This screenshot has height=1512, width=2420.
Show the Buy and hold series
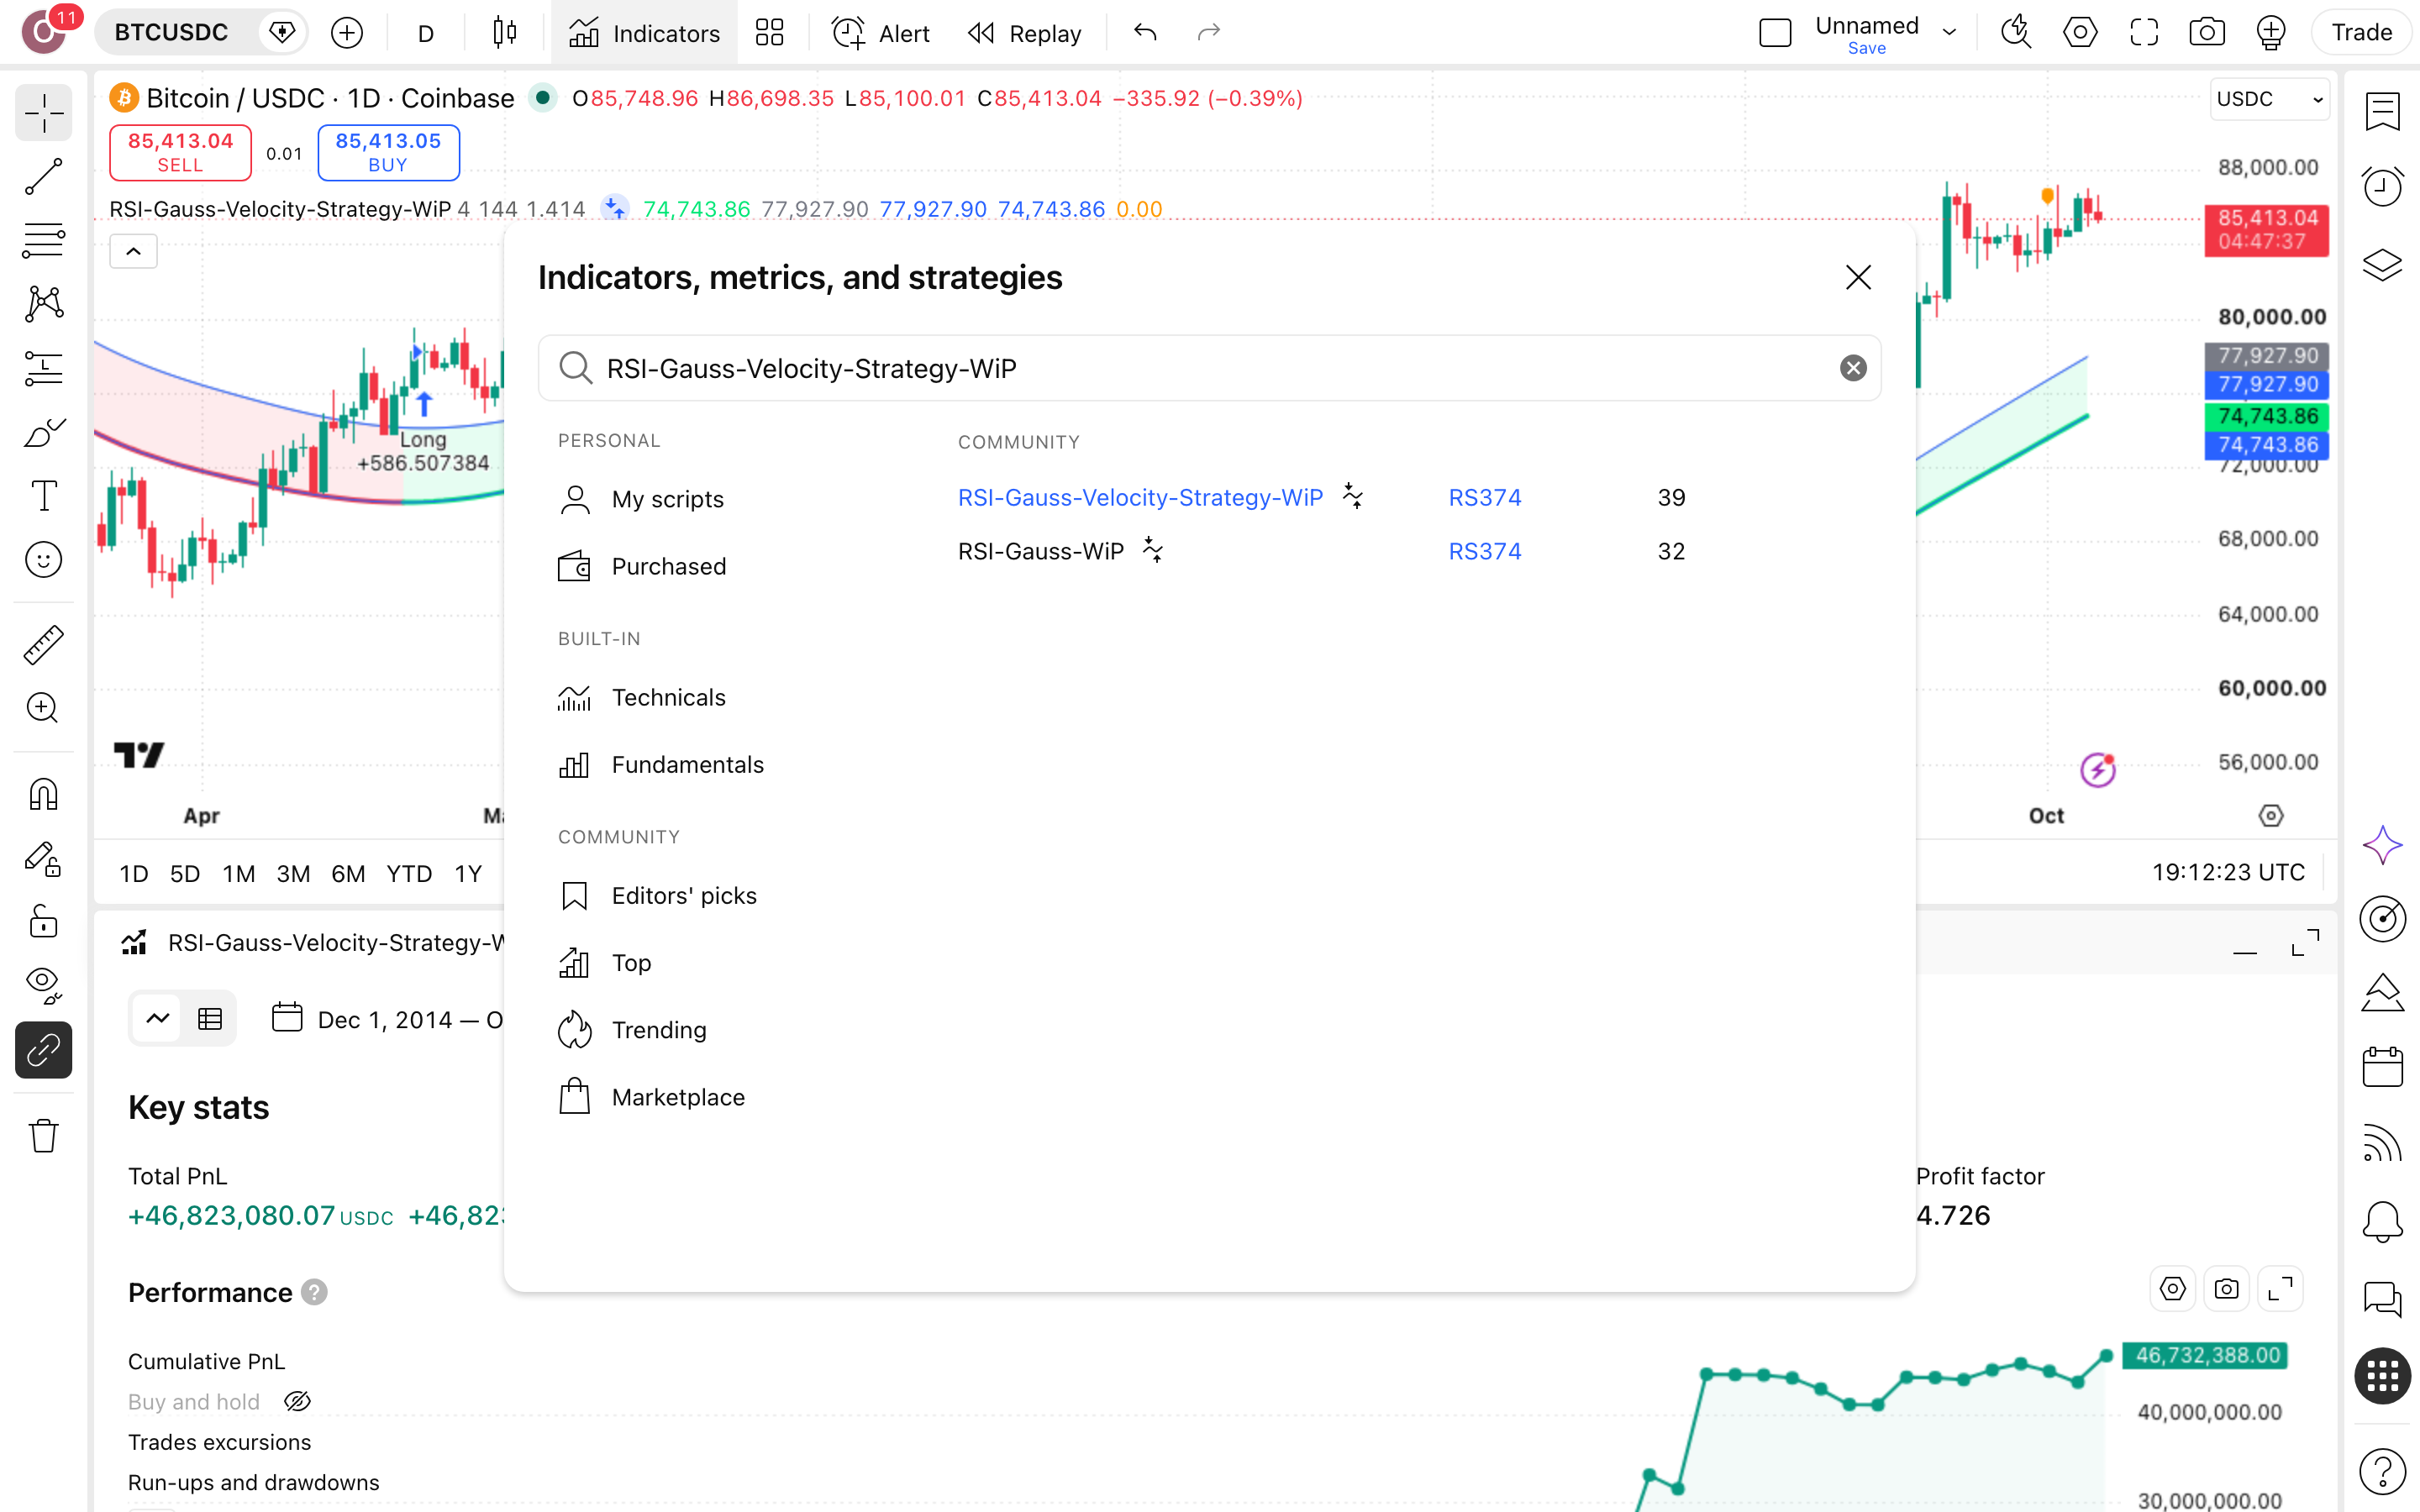click(297, 1402)
